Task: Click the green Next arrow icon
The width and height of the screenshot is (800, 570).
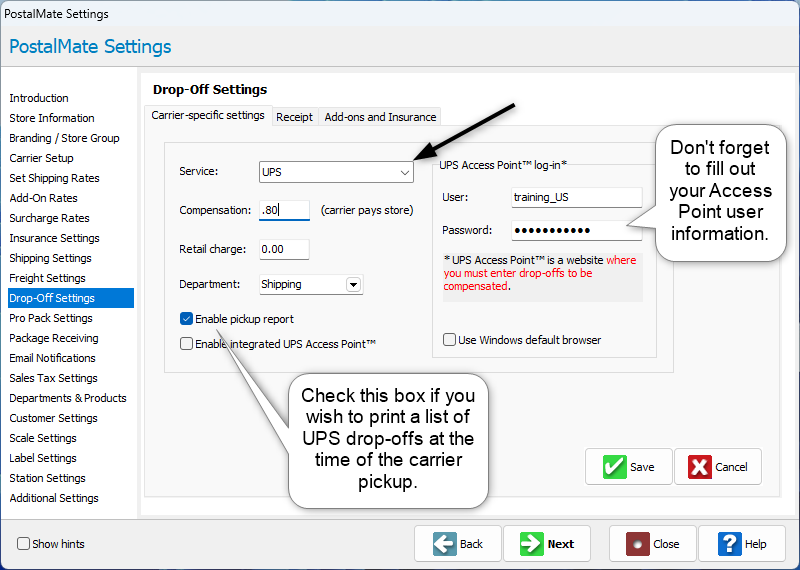Action: coord(532,544)
